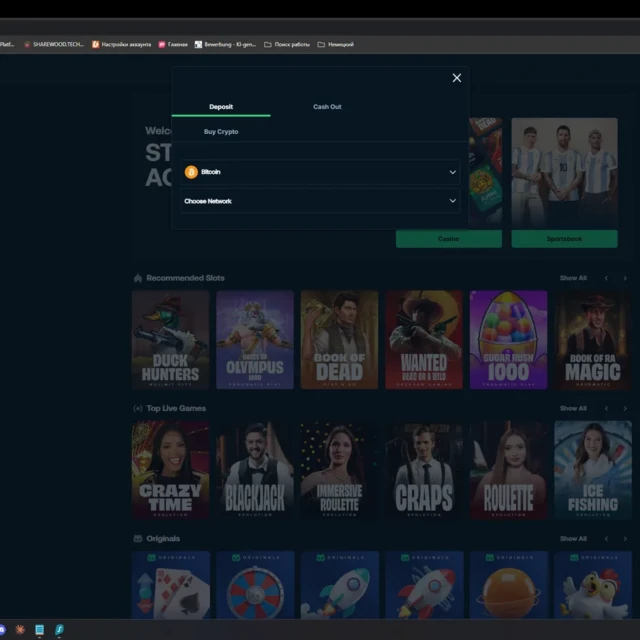This screenshot has height=640, width=640.
Task: Go to previous Originals page
Action: 606,539
